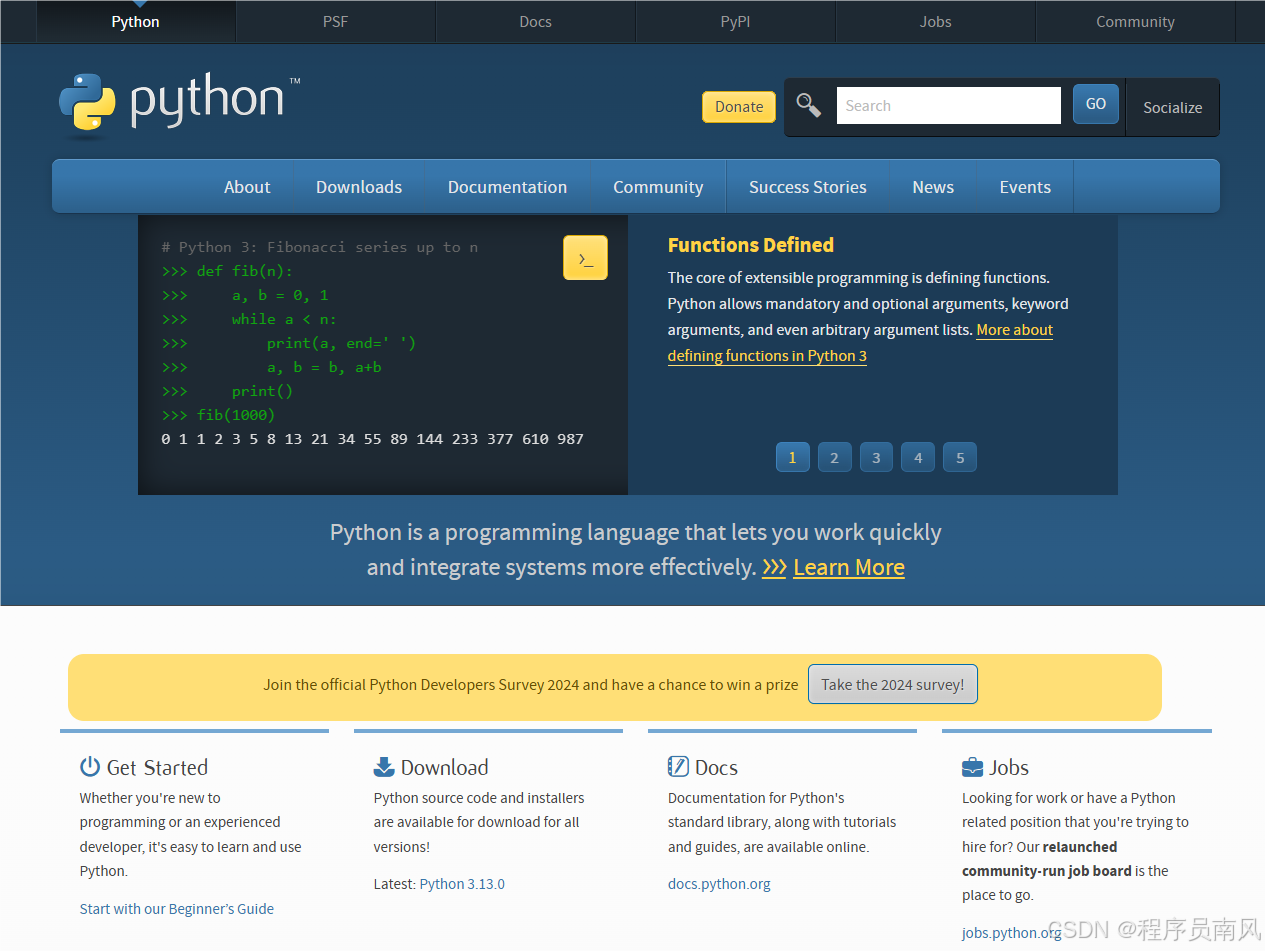Select slide 3 in the code carousel
Screen dimensions: 1265x951
pos(876,457)
